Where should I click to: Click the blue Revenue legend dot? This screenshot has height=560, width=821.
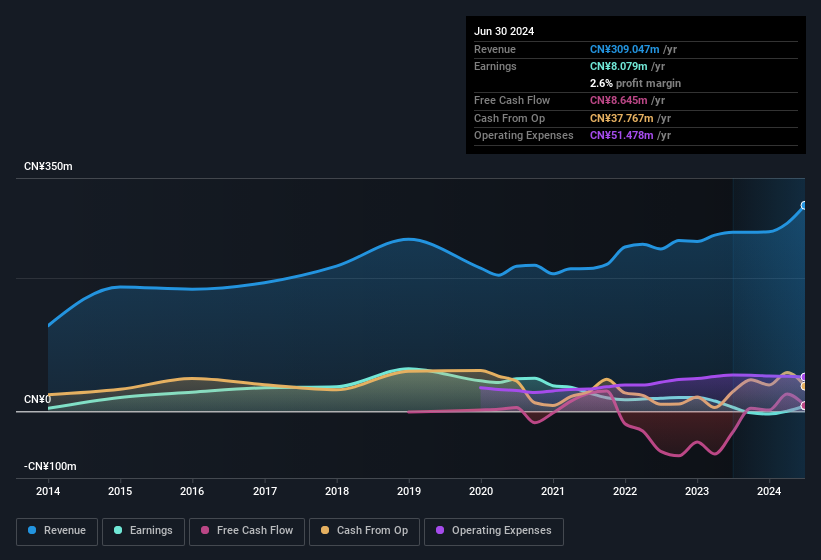point(32,530)
